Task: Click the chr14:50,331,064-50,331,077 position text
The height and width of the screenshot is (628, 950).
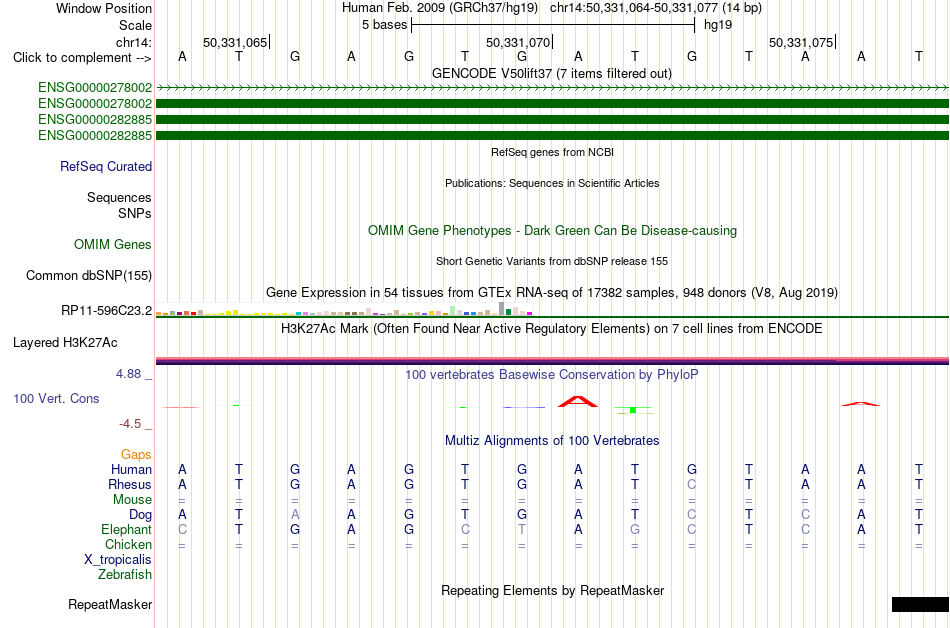Action: click(634, 8)
